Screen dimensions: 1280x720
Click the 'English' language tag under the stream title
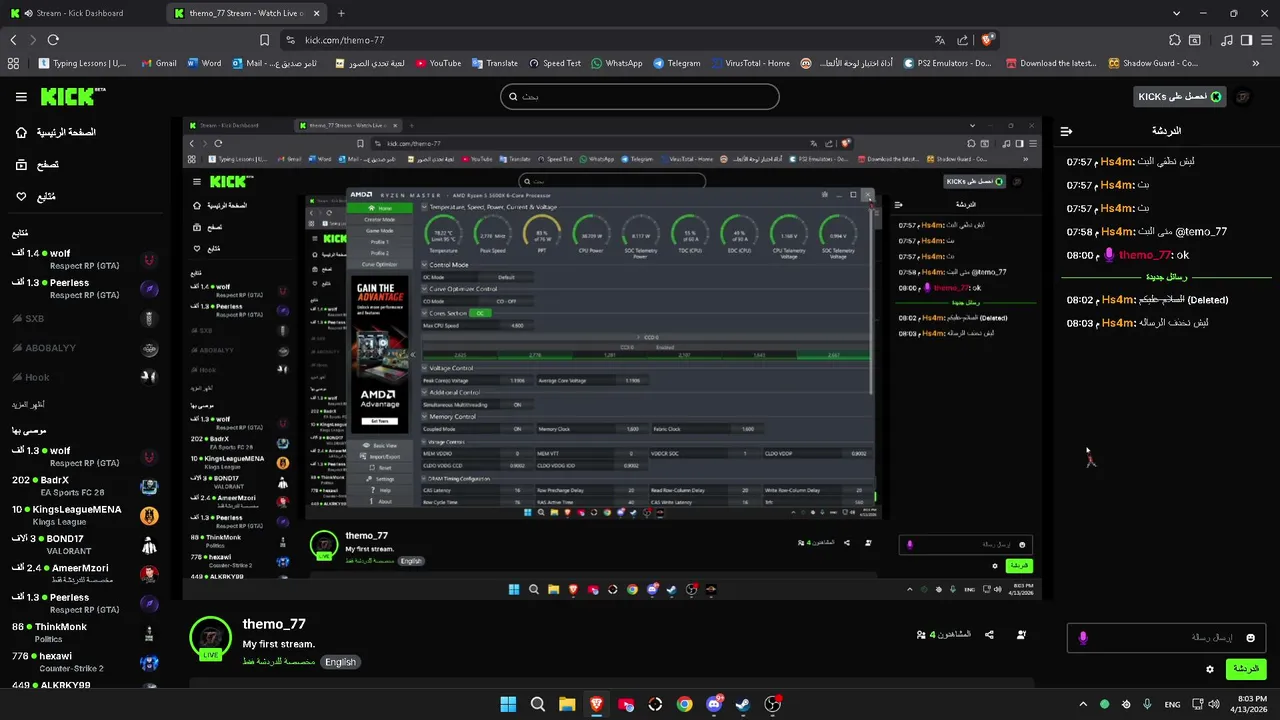click(340, 662)
